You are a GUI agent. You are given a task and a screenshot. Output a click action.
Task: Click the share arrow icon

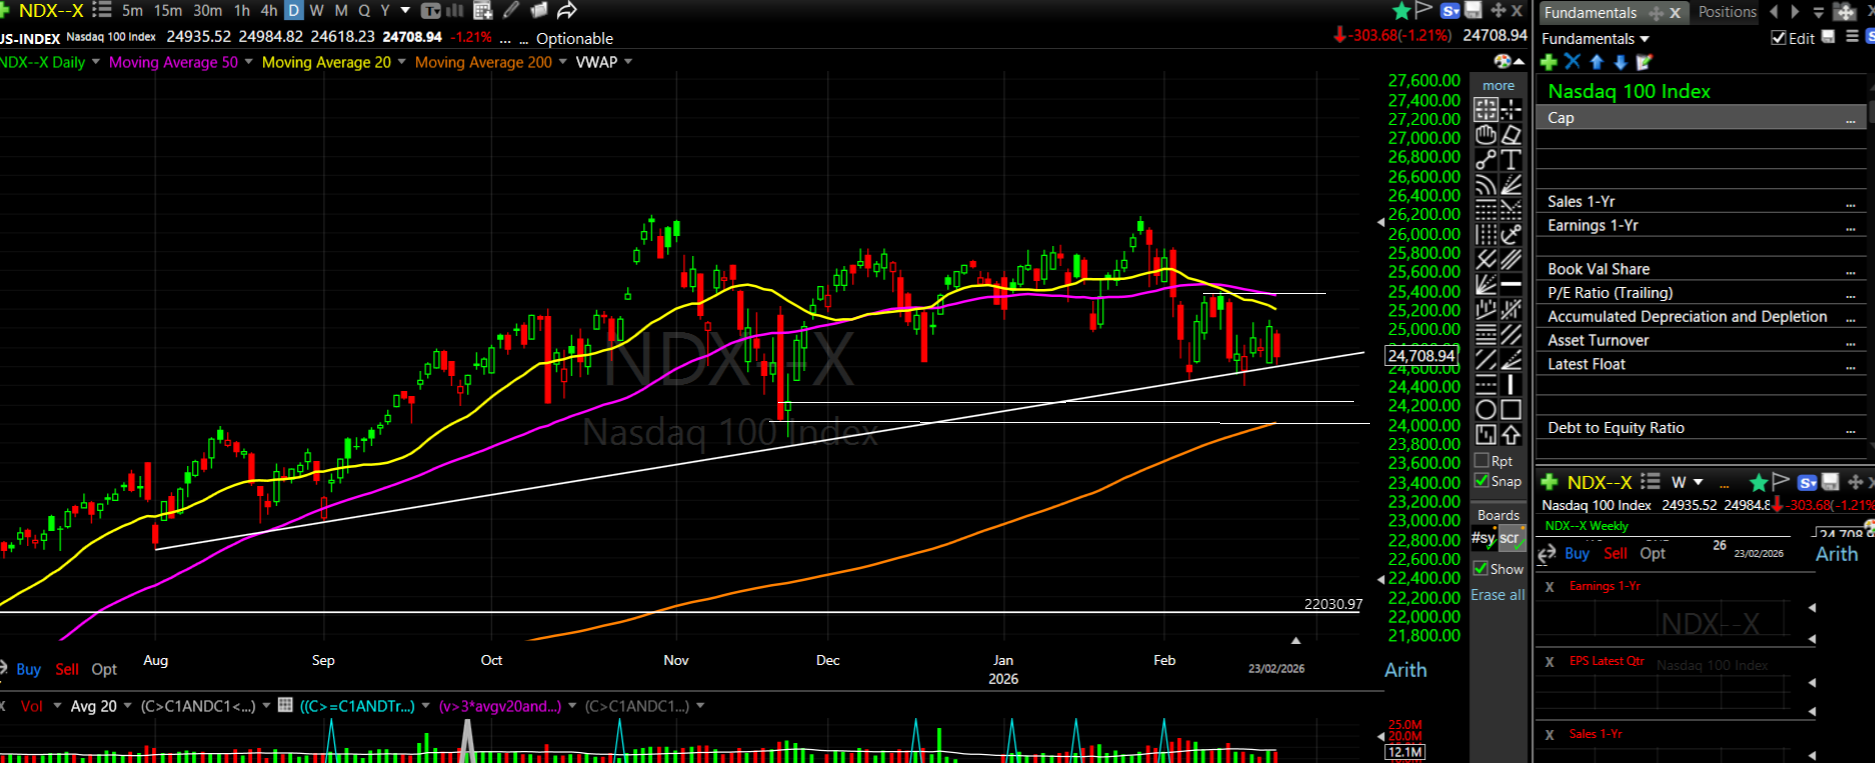(x=567, y=11)
